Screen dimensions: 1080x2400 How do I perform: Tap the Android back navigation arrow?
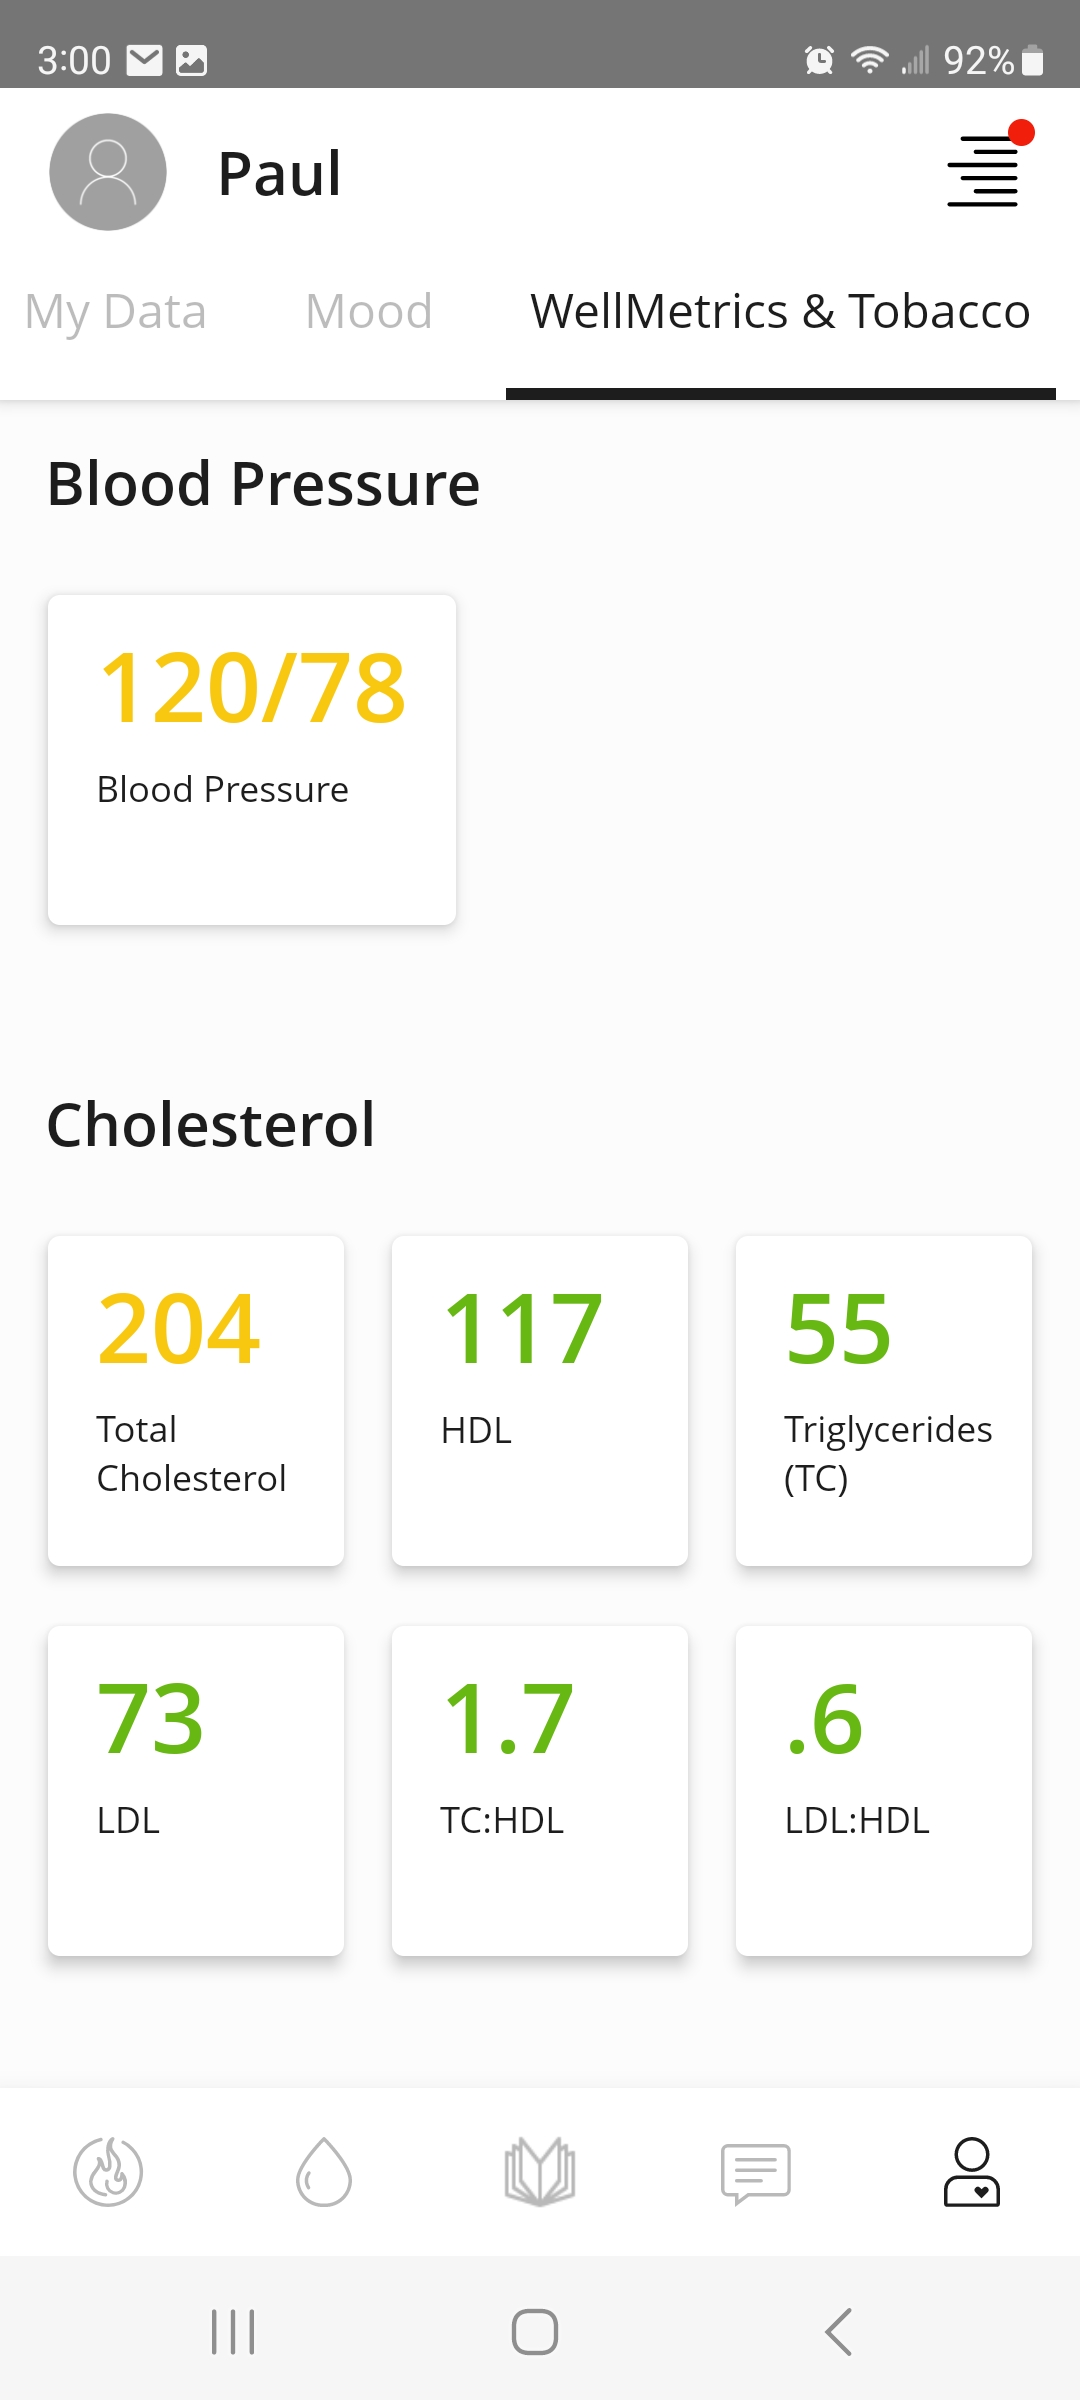coord(839,2332)
